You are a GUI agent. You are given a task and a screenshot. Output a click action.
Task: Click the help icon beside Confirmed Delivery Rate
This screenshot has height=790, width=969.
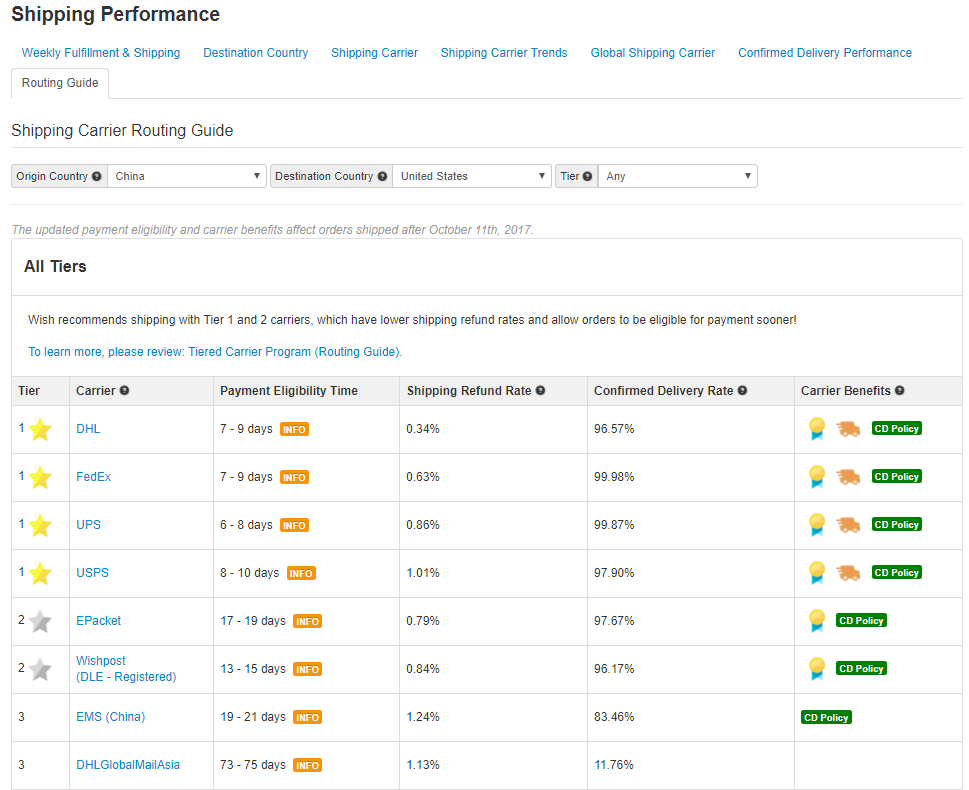[742, 391]
